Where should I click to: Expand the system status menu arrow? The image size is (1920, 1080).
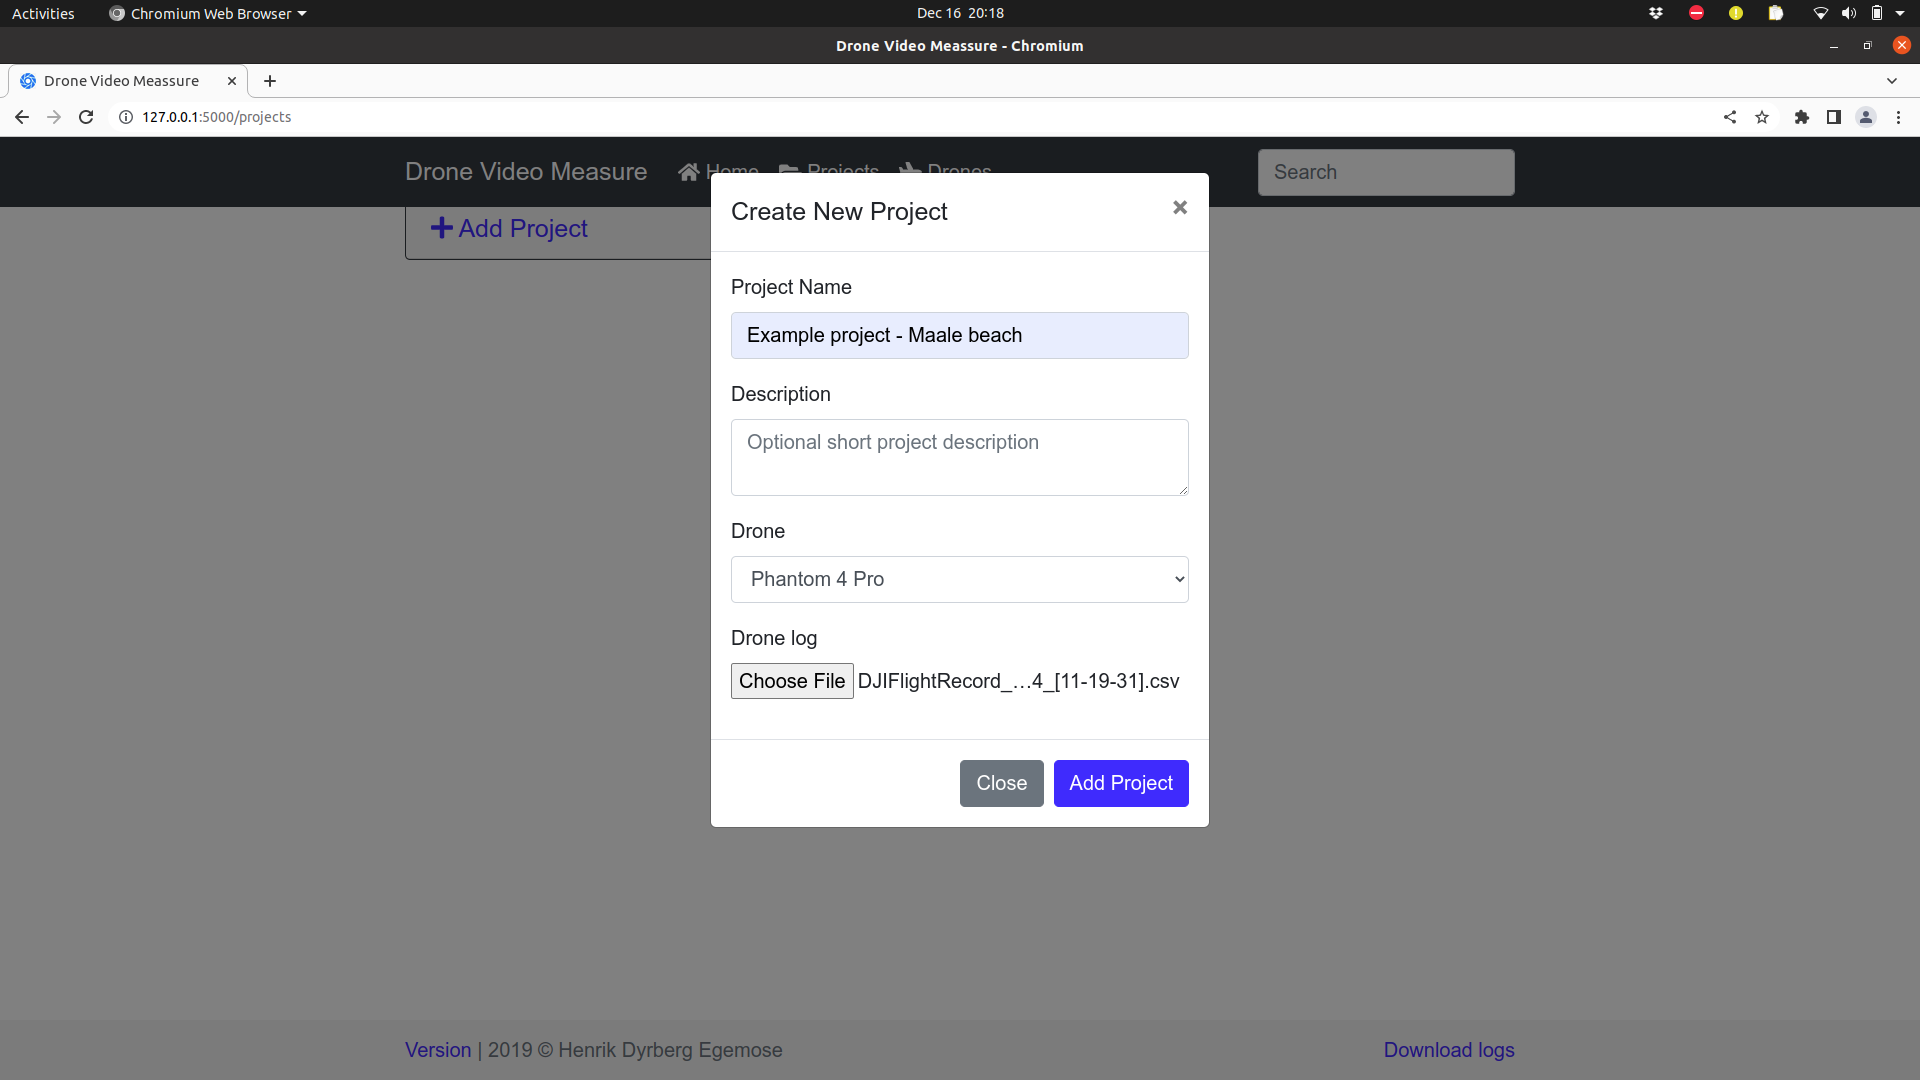click(x=1900, y=13)
